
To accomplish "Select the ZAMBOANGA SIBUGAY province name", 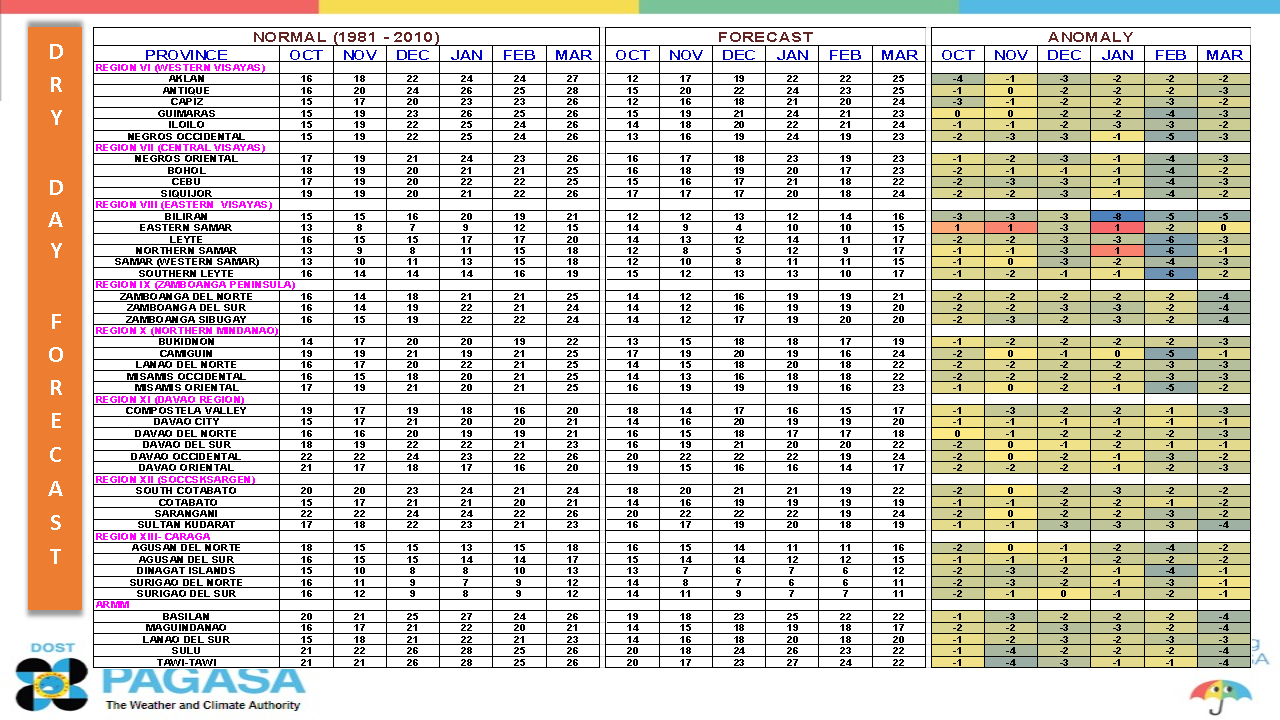I will (x=186, y=319).
